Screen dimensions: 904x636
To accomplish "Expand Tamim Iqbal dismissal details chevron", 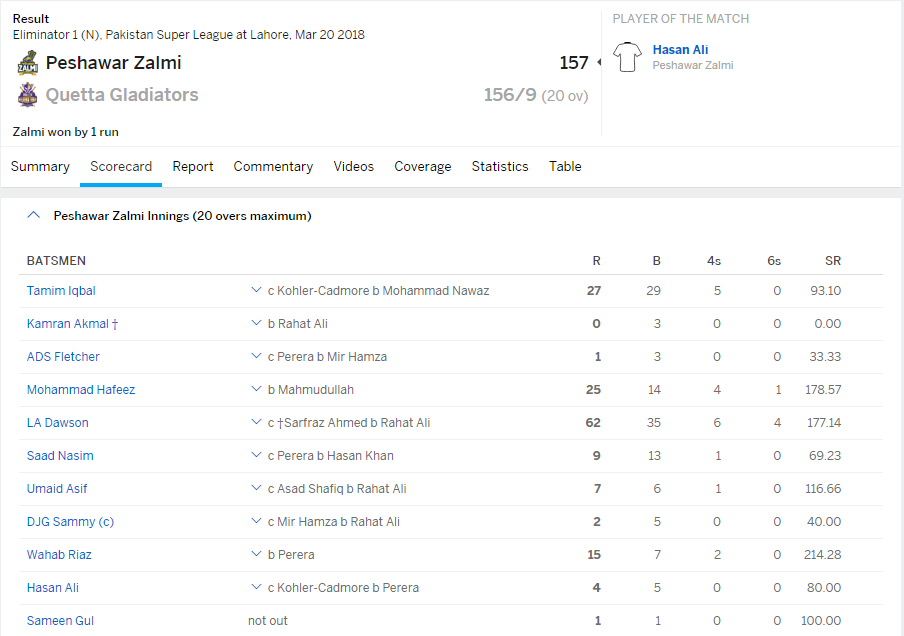I will coord(256,291).
